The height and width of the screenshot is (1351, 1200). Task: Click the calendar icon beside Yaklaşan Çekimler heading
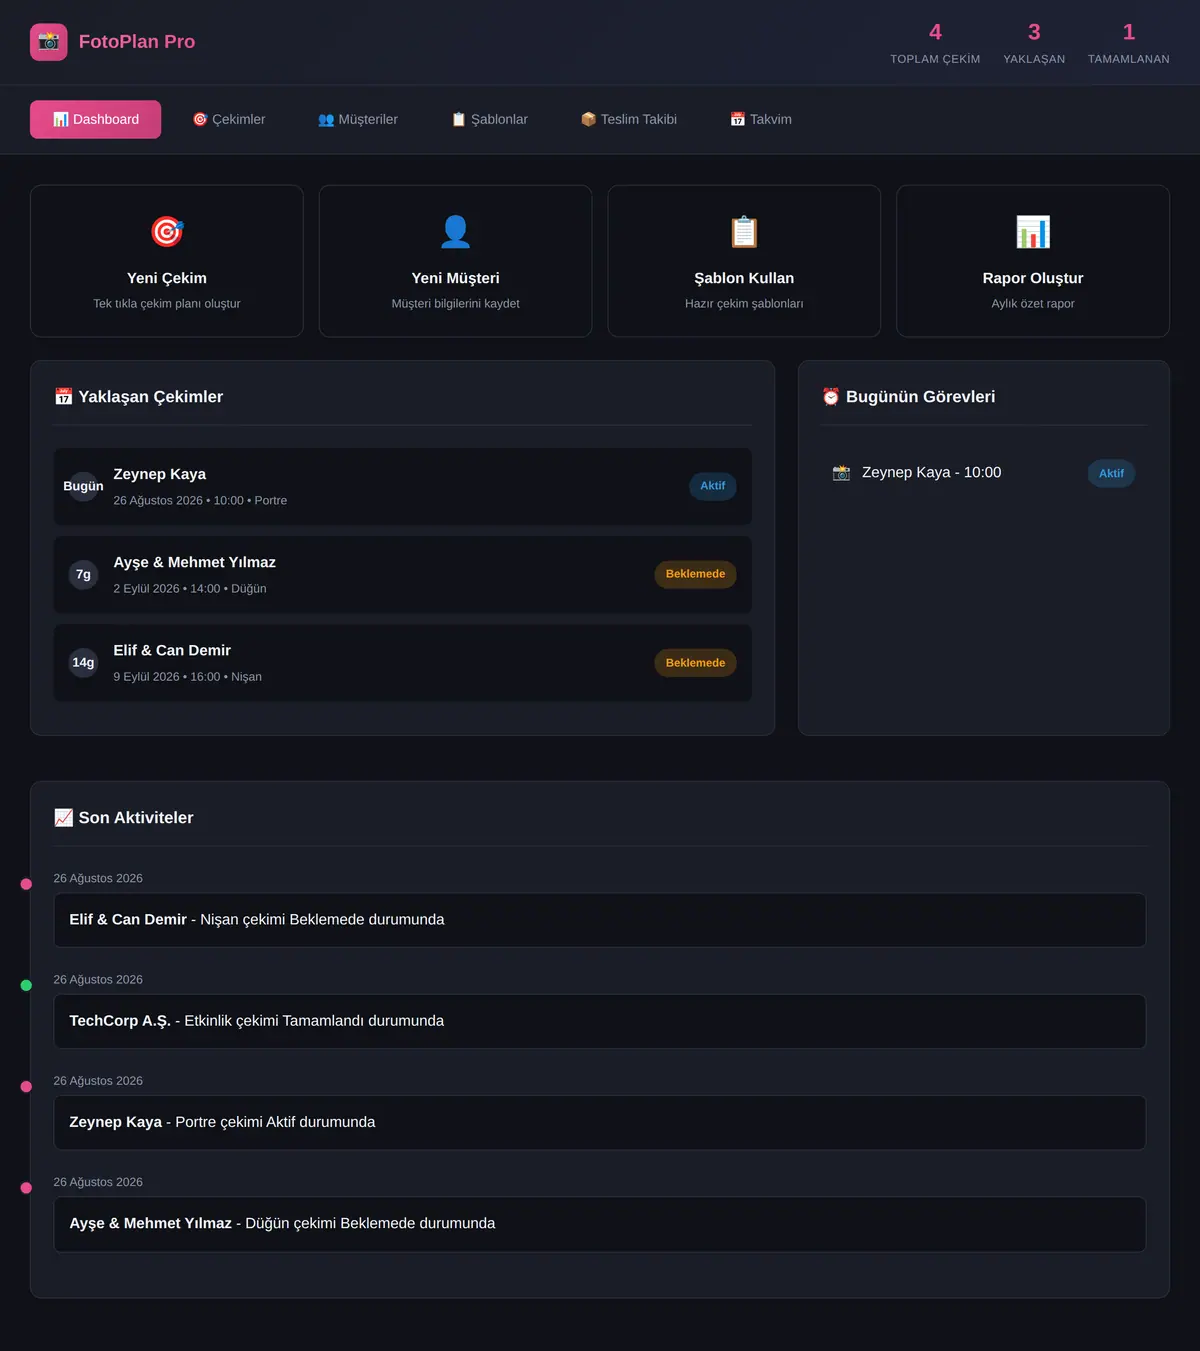(x=63, y=397)
